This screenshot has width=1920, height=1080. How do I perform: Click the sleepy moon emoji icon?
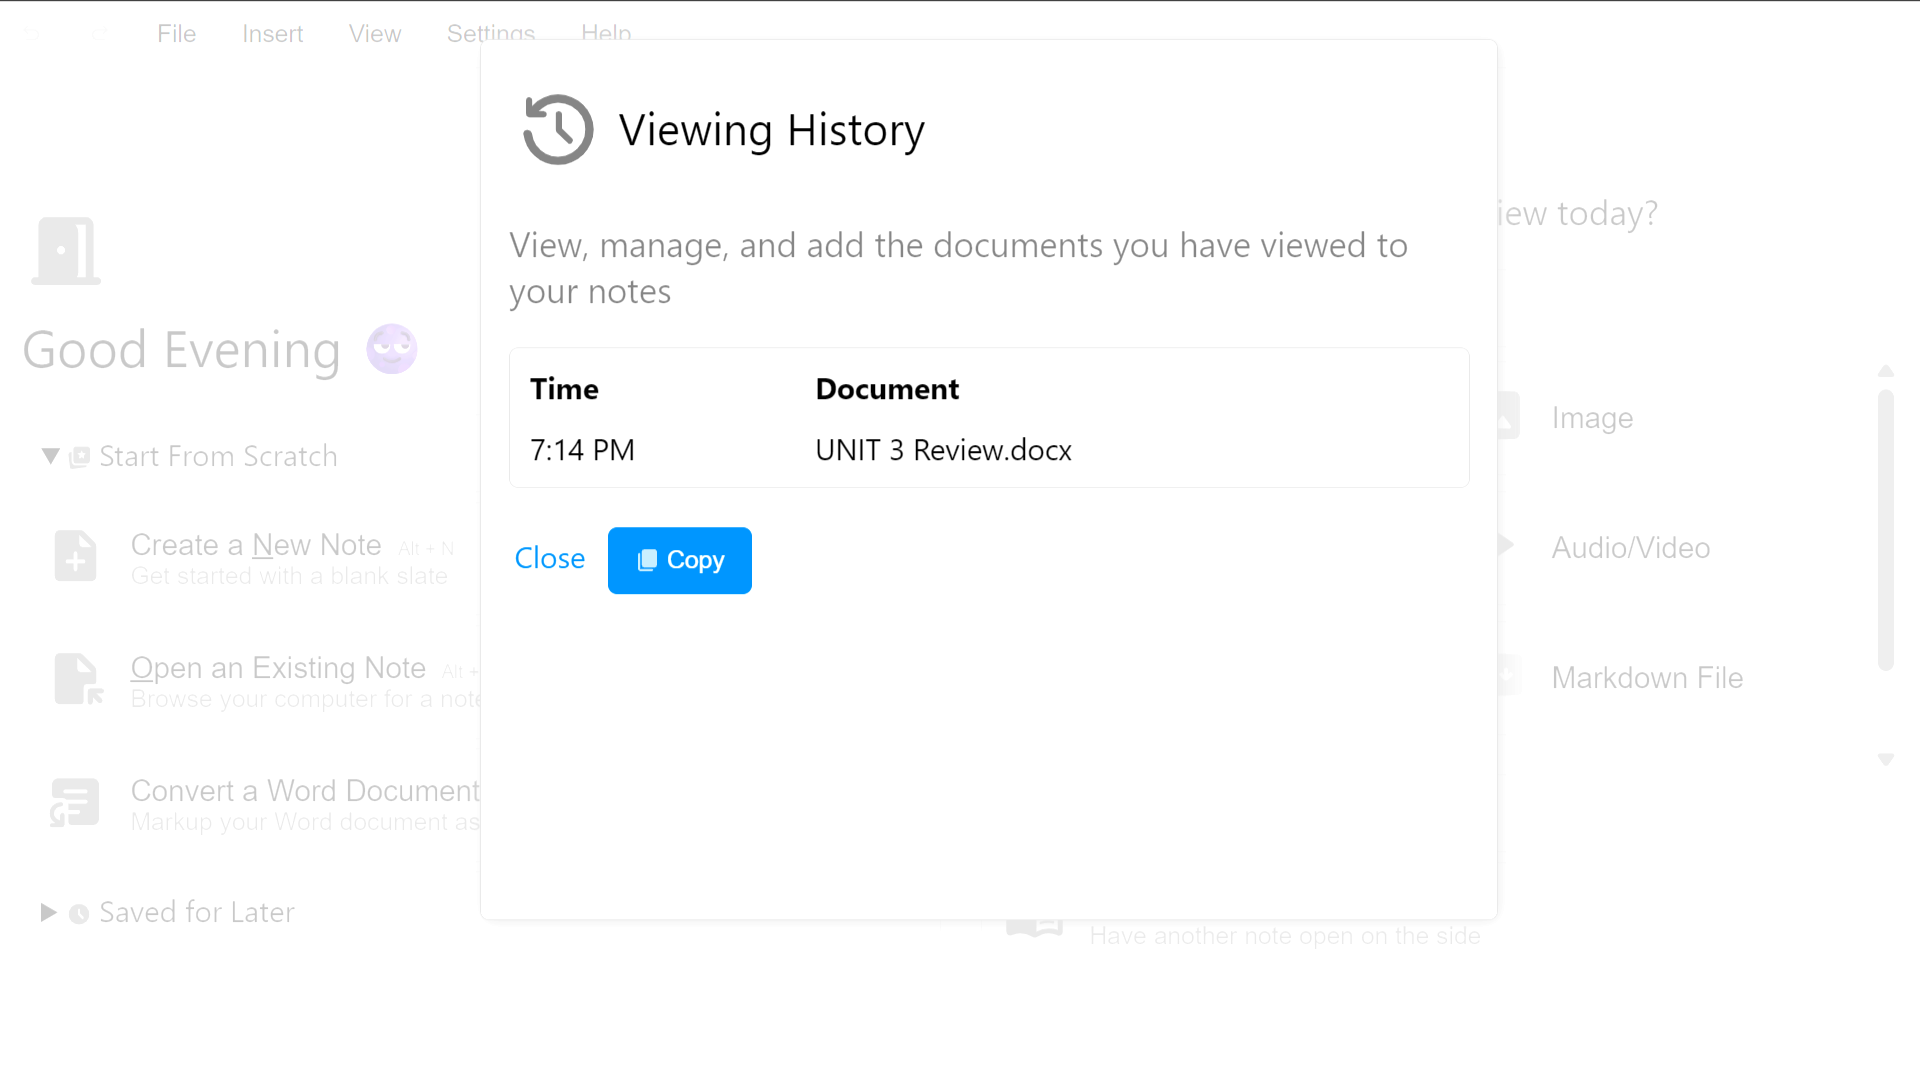pyautogui.click(x=391, y=349)
